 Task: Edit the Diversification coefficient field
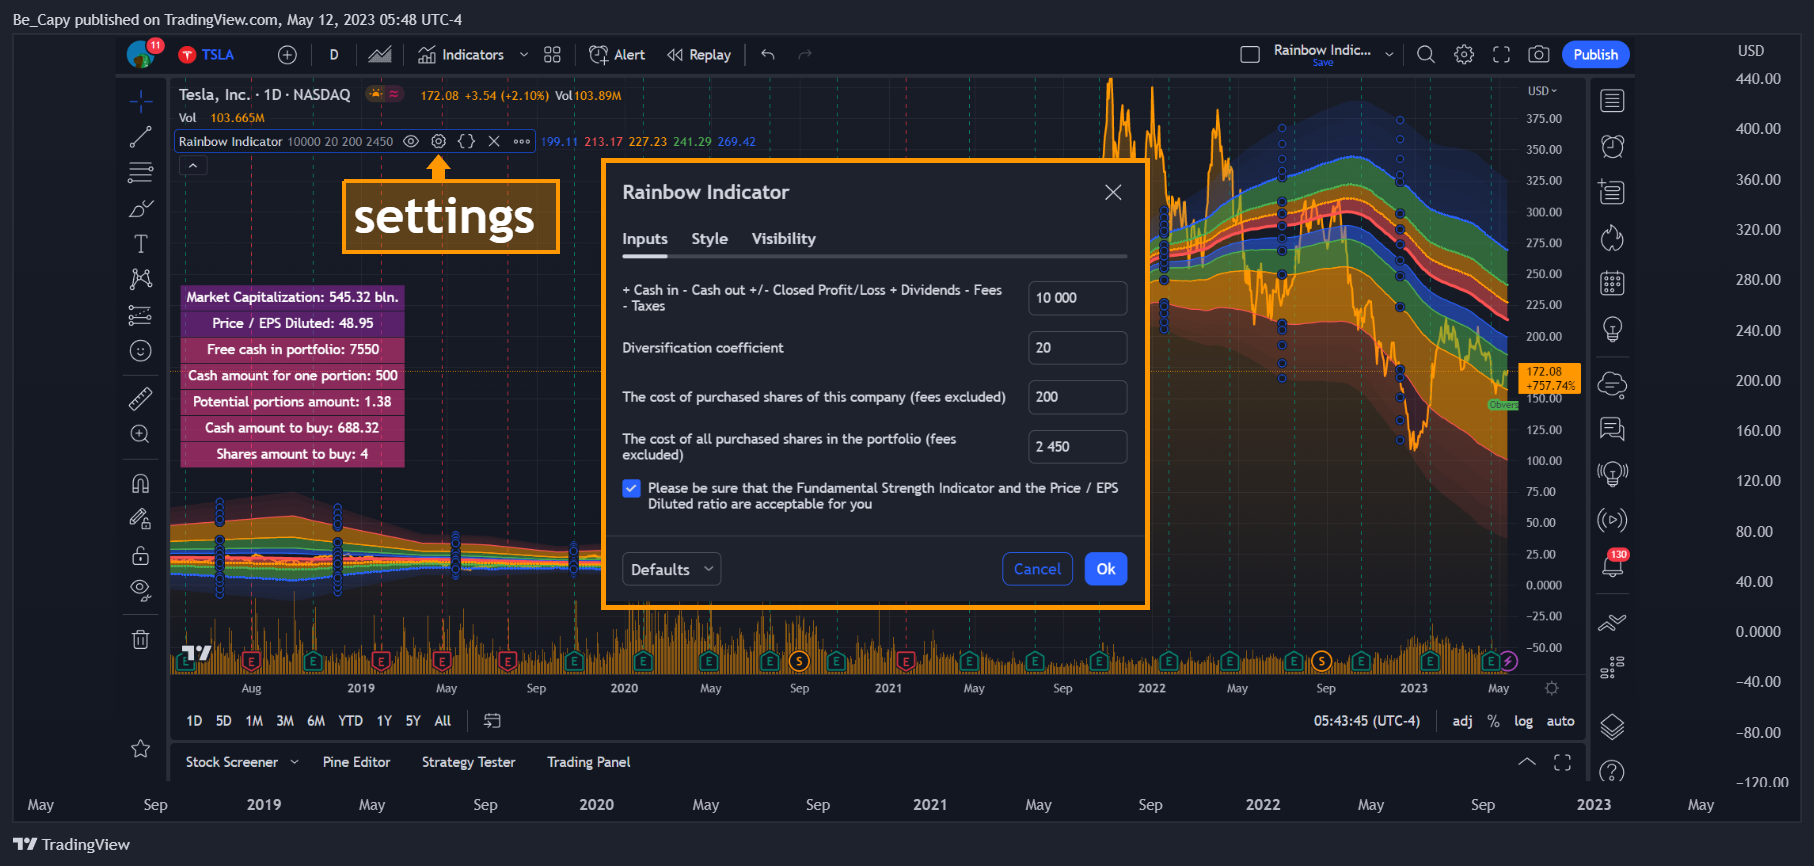1077,348
